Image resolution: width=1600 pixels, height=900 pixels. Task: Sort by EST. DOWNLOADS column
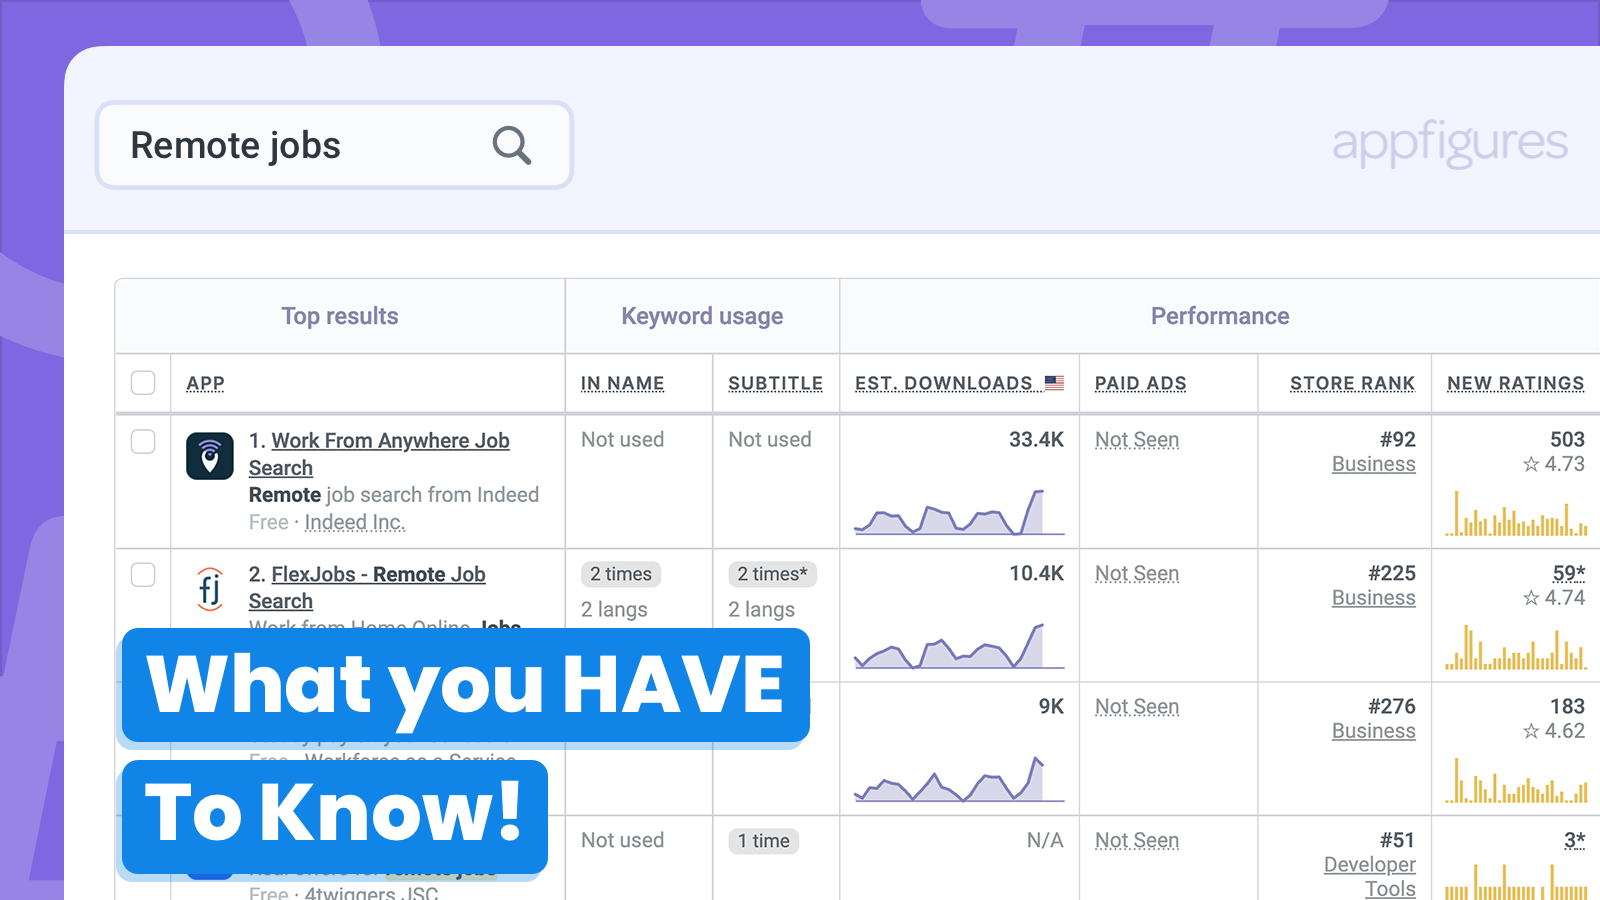[x=943, y=383]
